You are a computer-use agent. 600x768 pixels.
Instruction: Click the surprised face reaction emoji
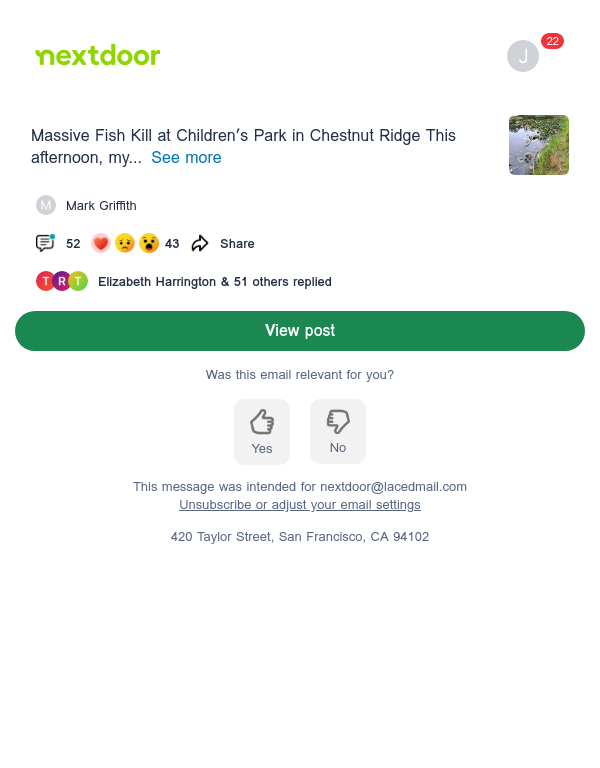pos(149,243)
